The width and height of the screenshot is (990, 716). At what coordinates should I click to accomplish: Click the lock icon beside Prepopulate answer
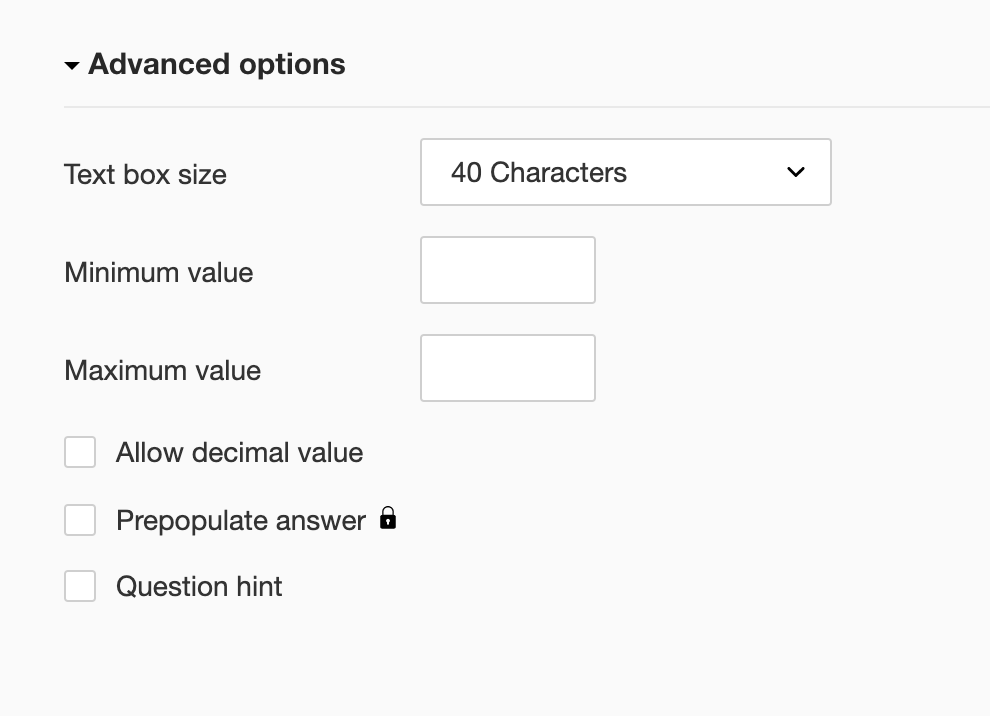388,518
